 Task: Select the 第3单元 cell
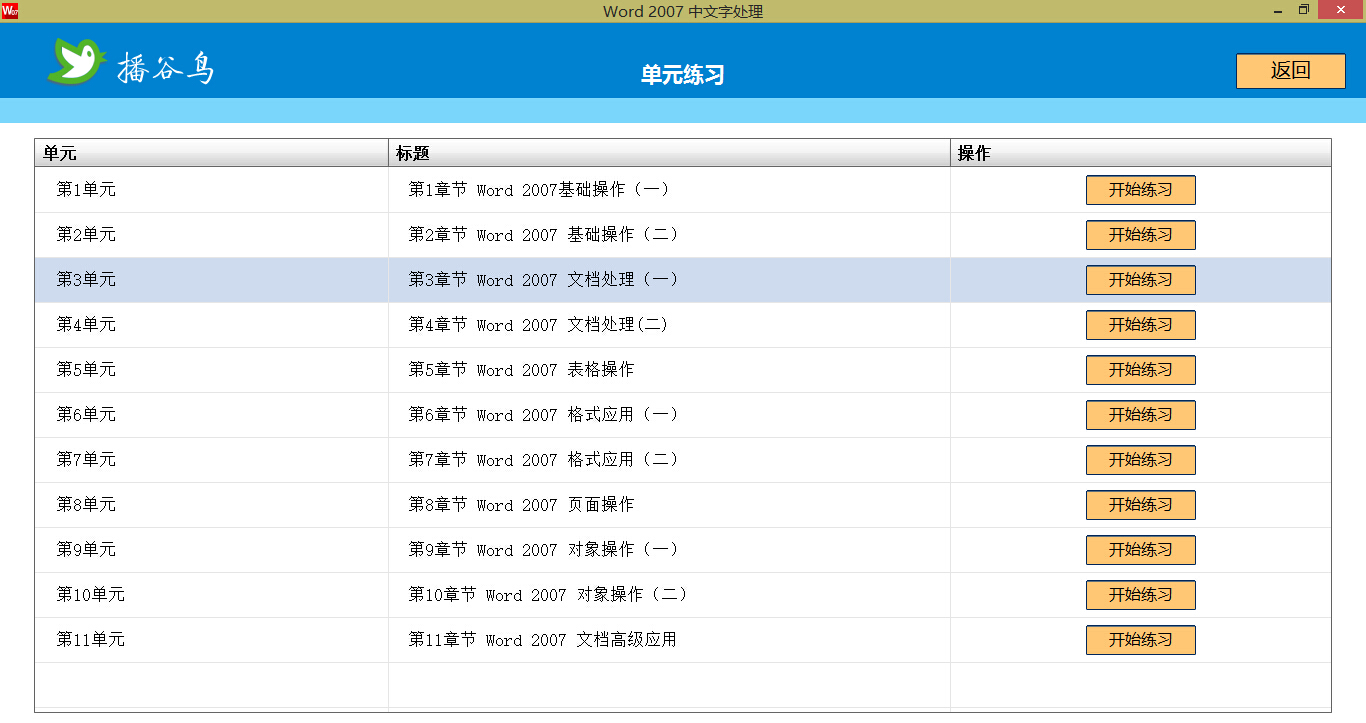pyautogui.click(x=211, y=280)
